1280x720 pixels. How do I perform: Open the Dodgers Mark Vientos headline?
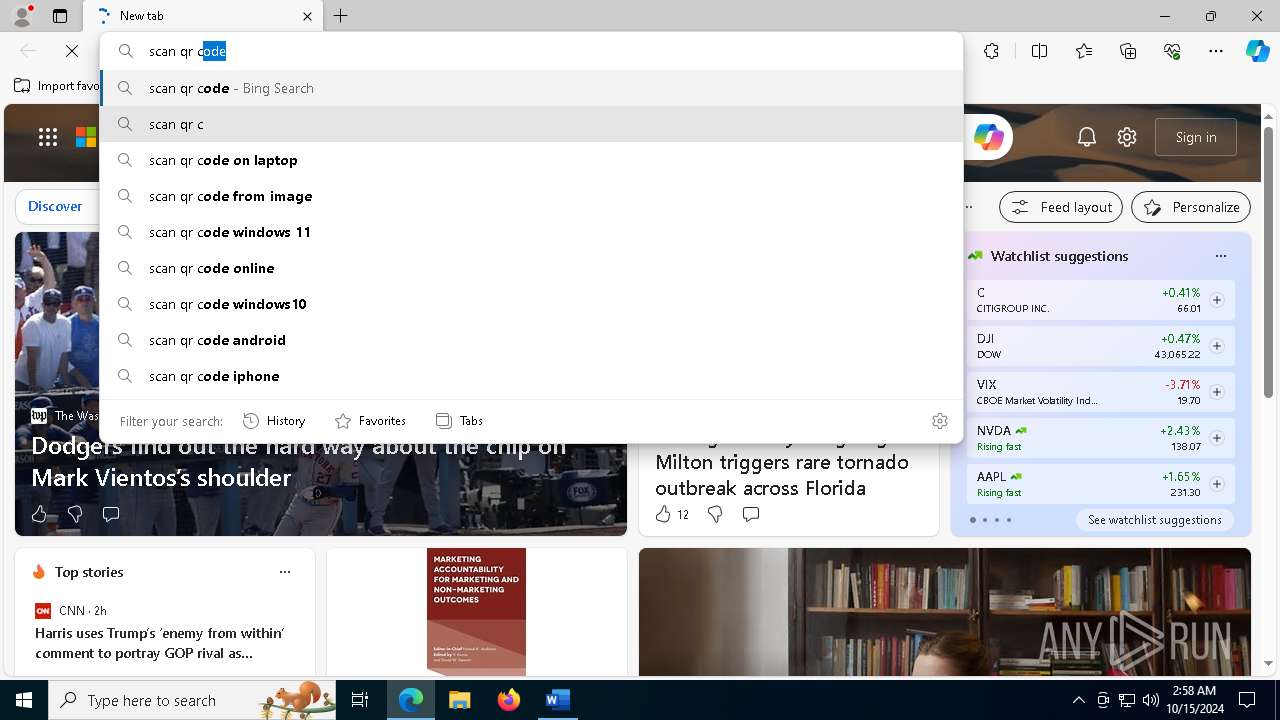[x=298, y=462]
